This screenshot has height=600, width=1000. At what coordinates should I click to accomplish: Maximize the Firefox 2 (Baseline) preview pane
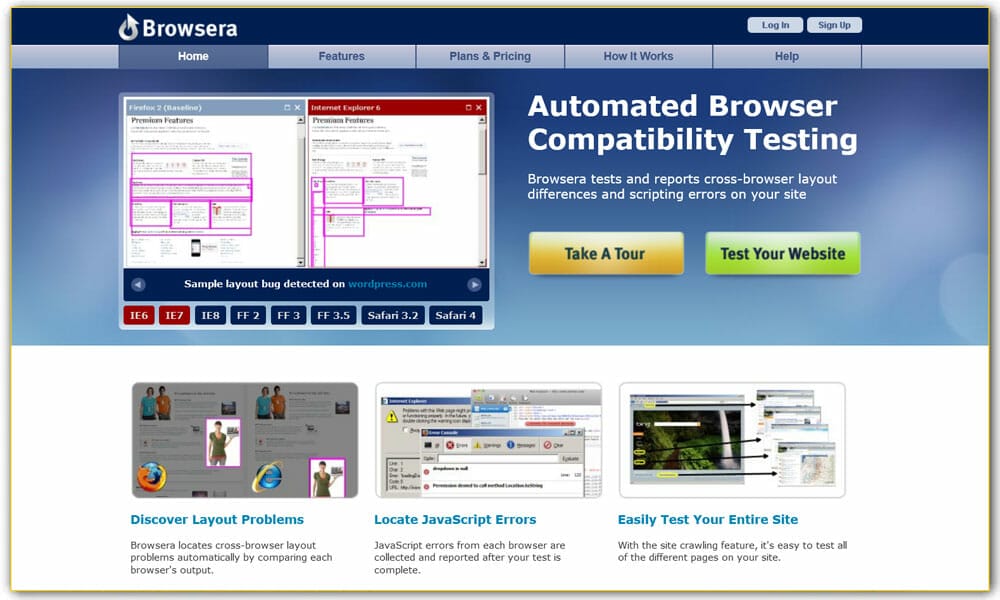point(287,107)
